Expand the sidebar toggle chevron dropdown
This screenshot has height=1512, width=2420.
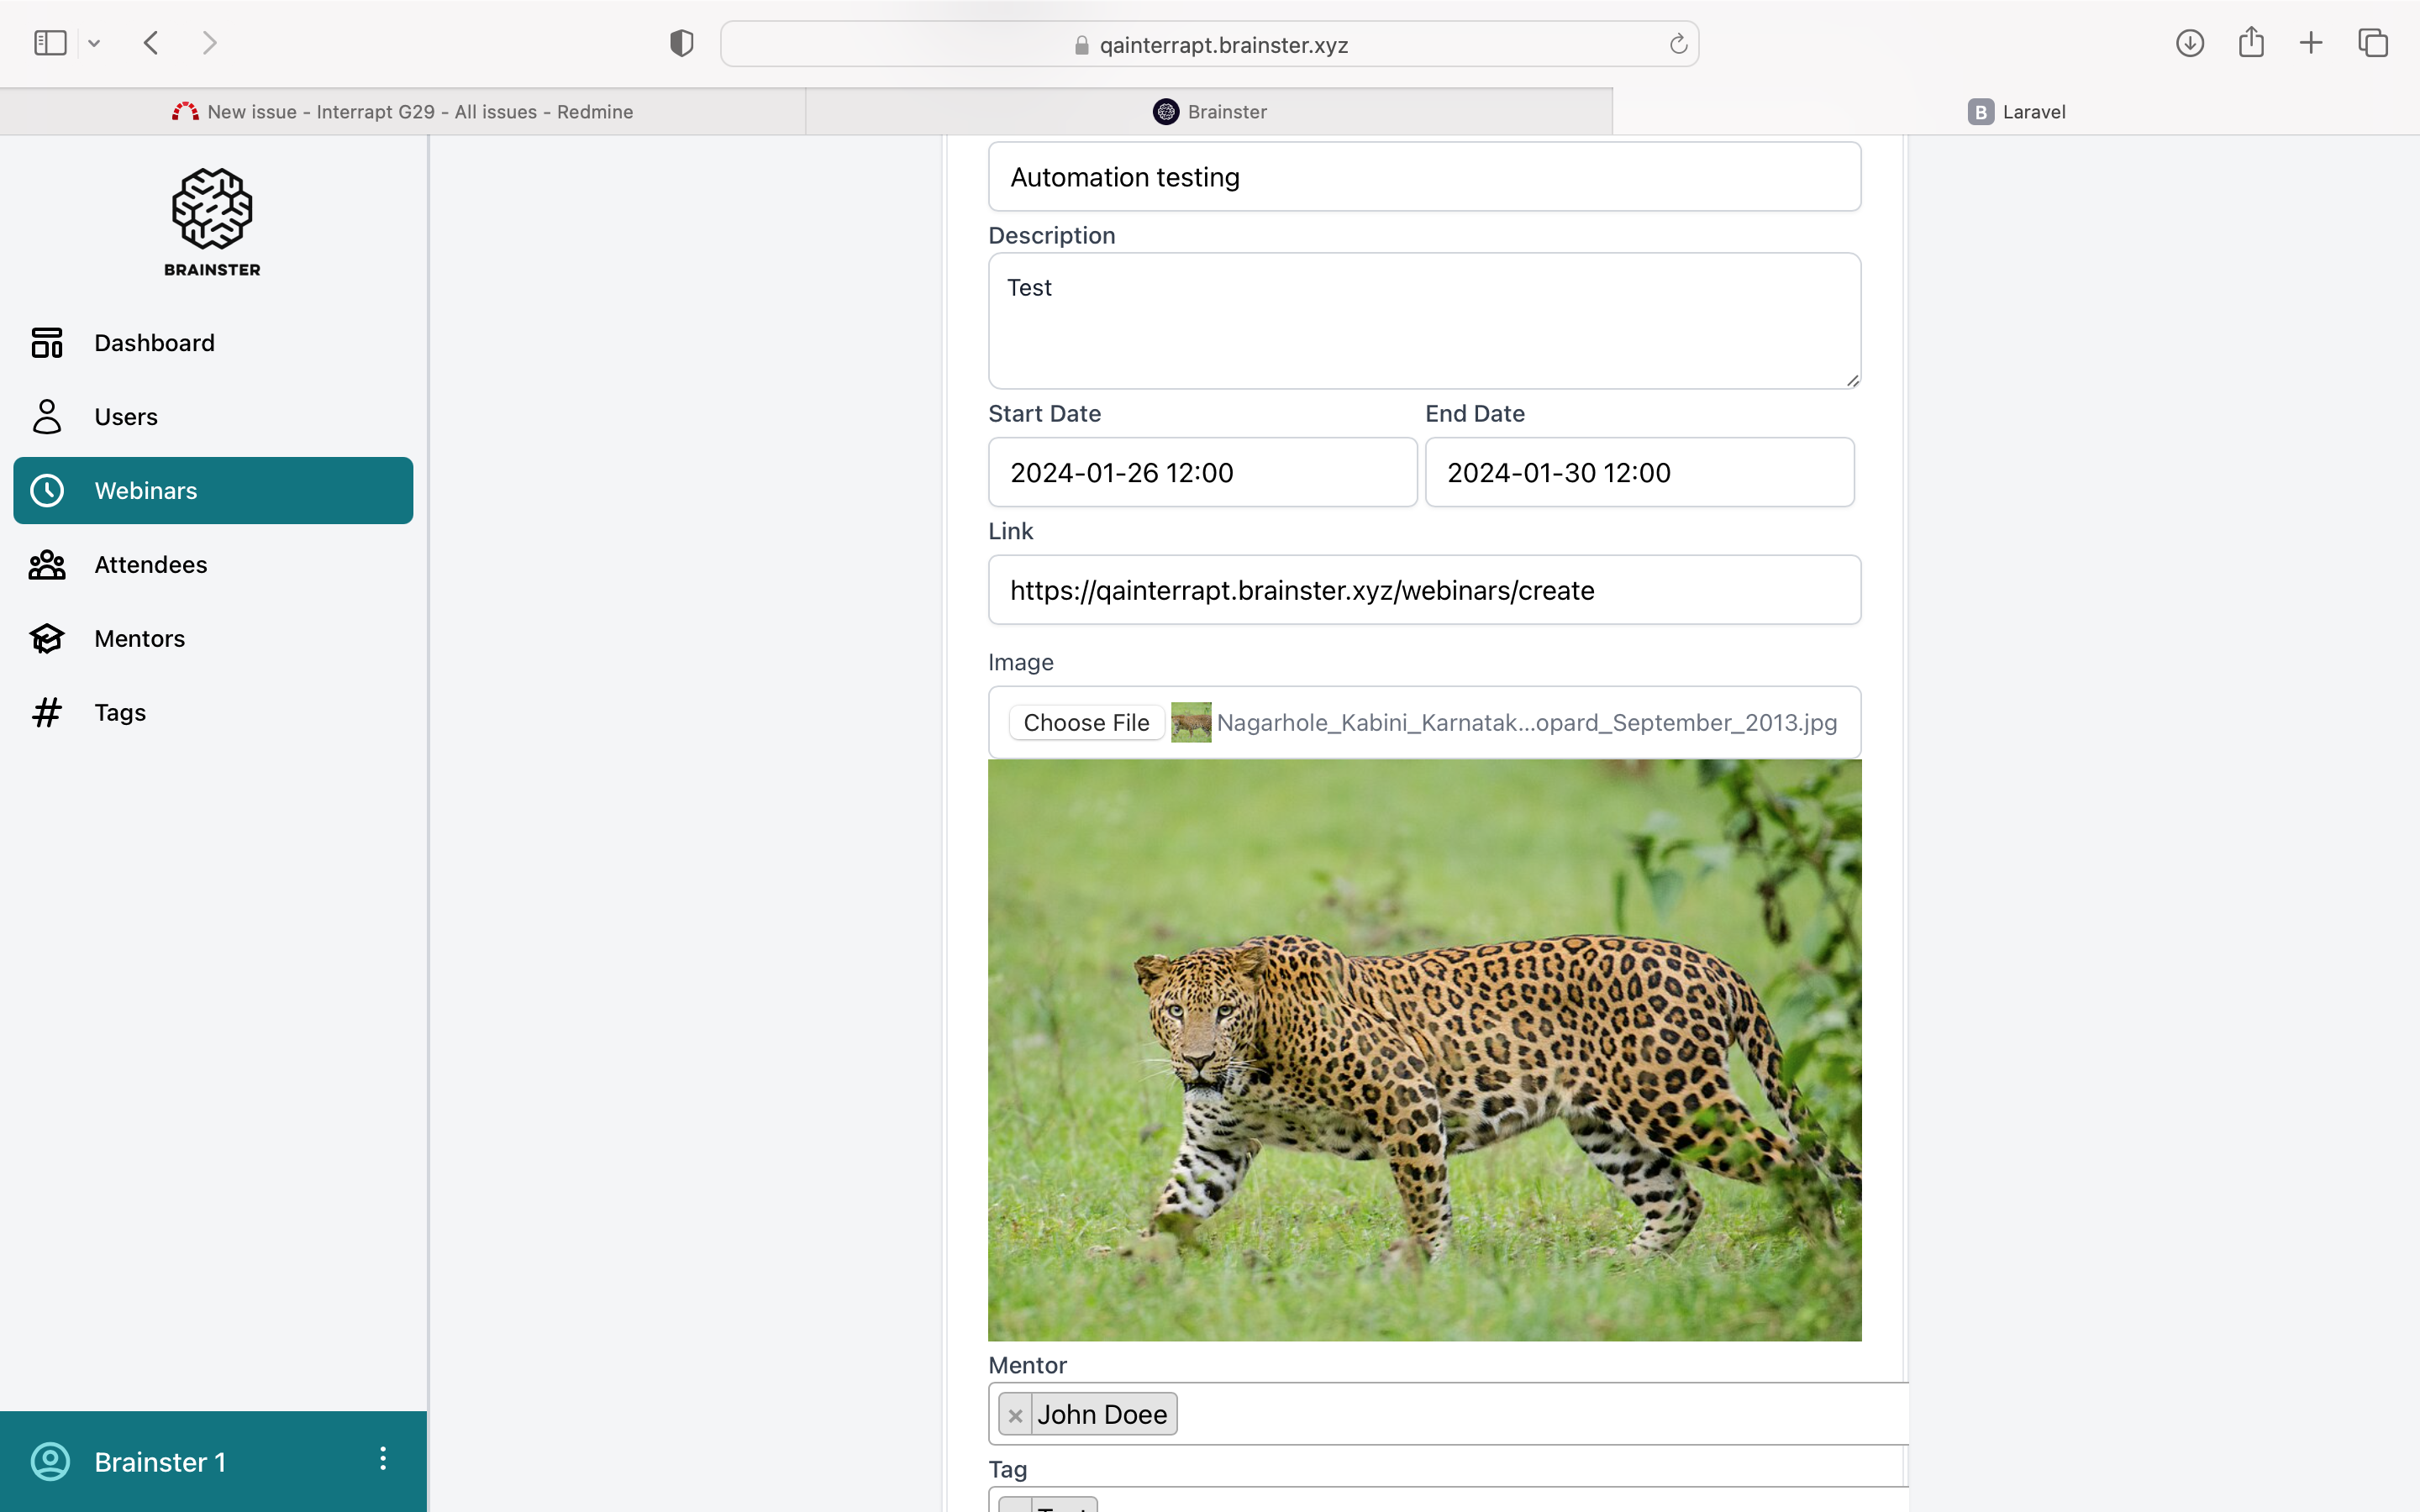pyautogui.click(x=94, y=43)
